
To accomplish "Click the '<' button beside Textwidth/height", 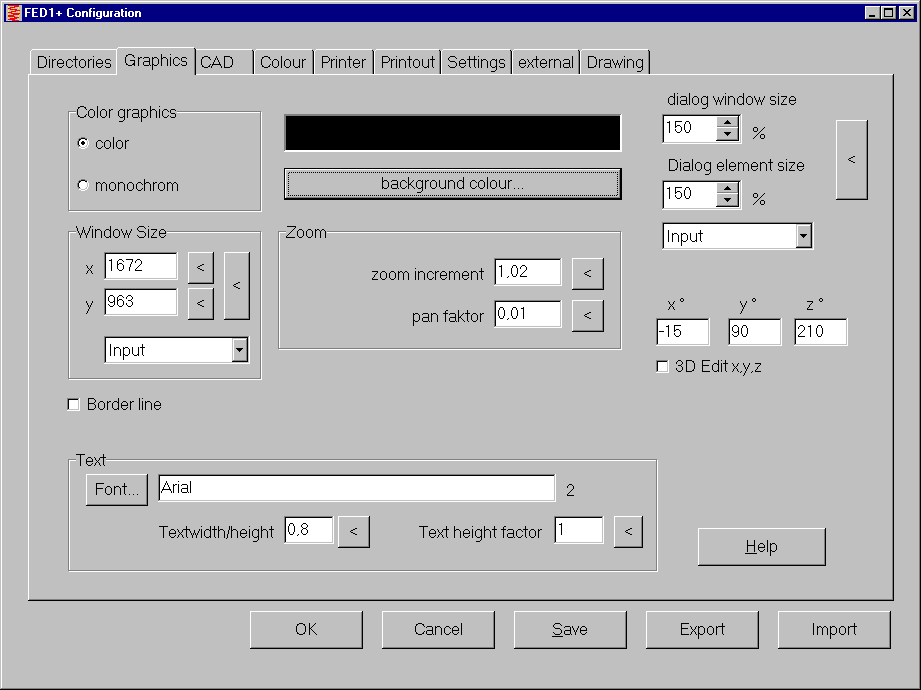I will [354, 532].
